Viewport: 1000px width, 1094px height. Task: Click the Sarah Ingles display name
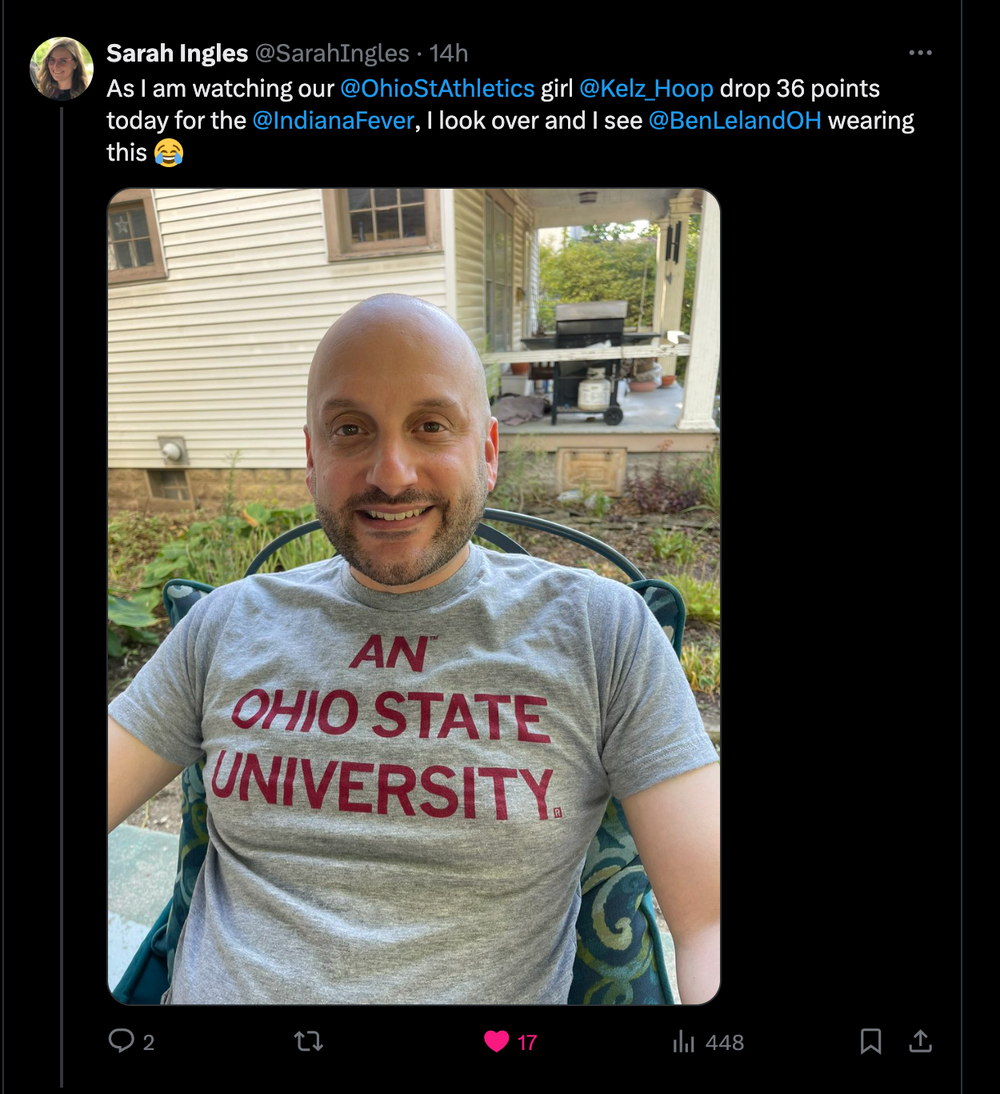[177, 53]
